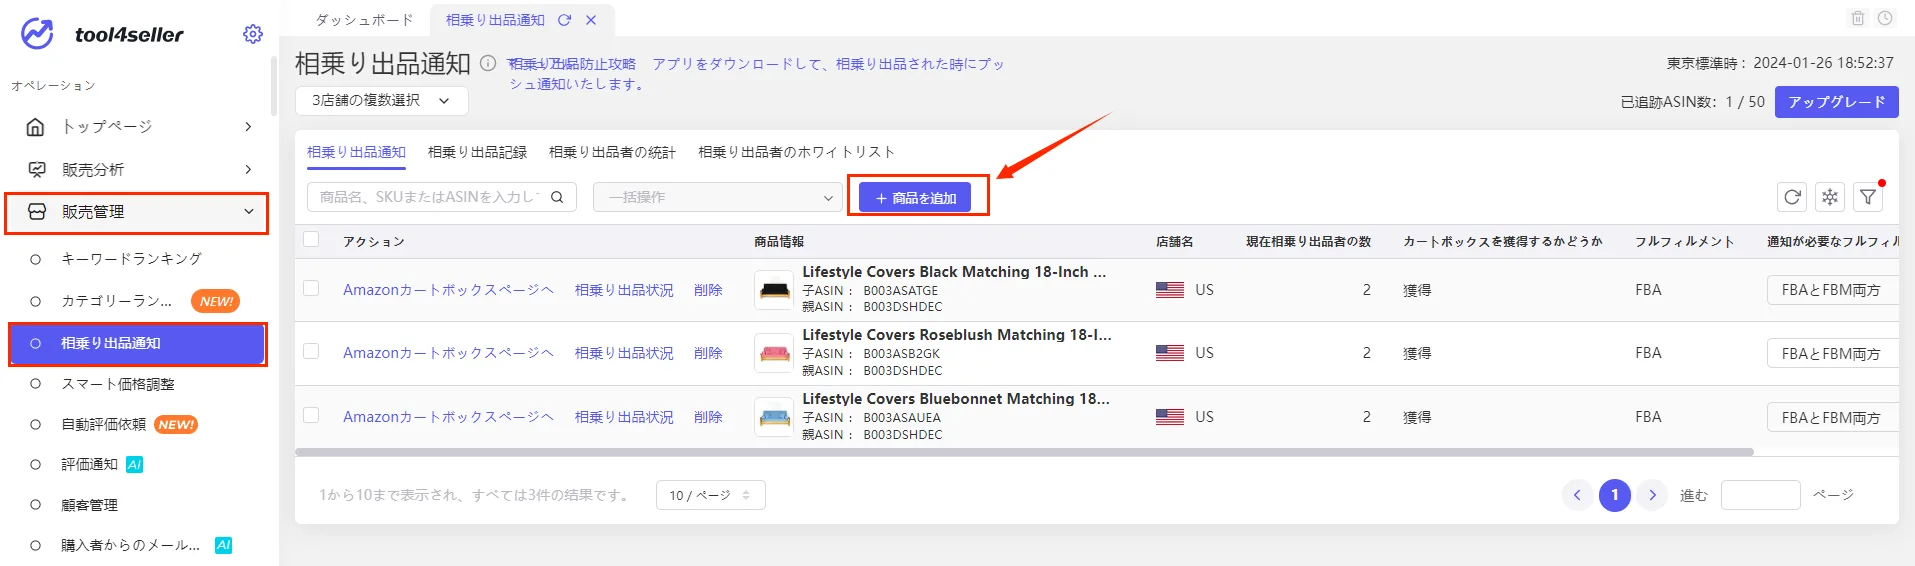Image resolution: width=1915 pixels, height=566 pixels.
Task: Click the アップグレード button
Action: coord(1836,102)
